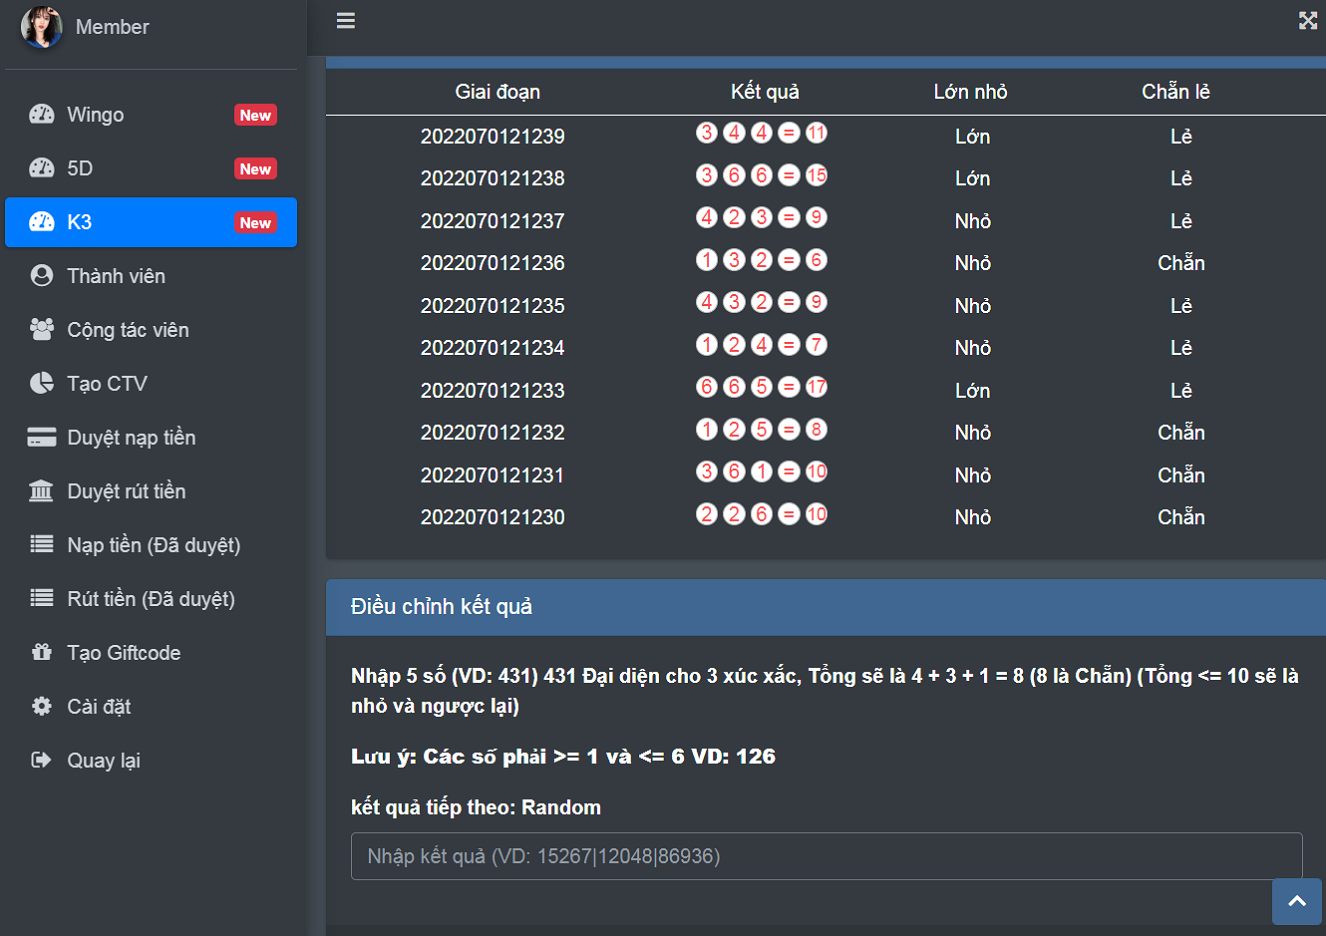Viewport: 1326px width, 936px height.
Task: Focus the Nhập kết quả input field
Action: [826, 856]
